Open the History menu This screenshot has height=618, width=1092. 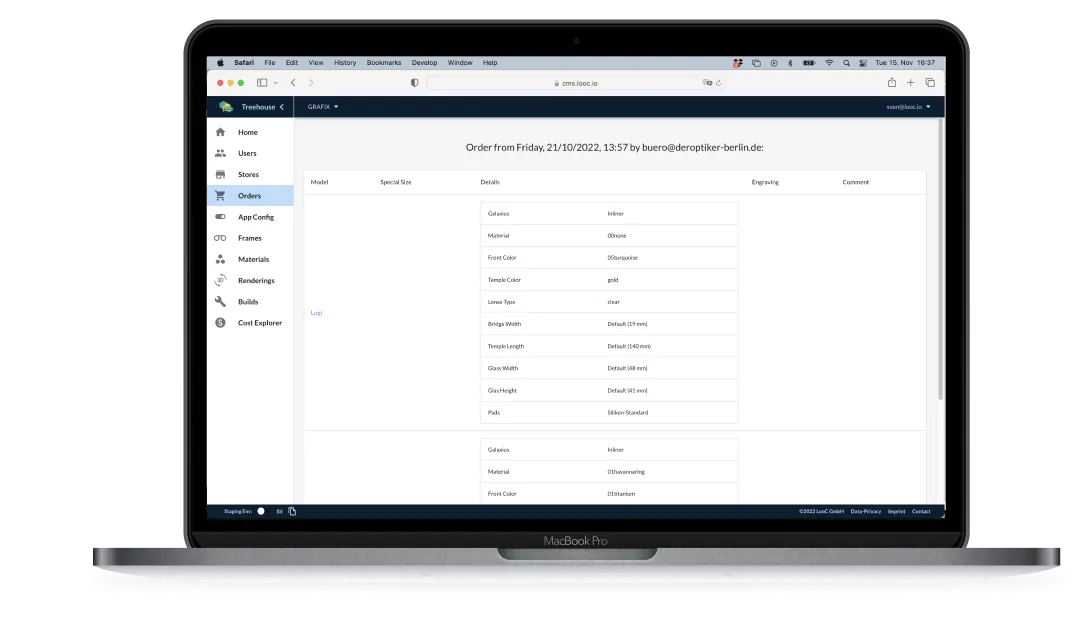[345, 63]
